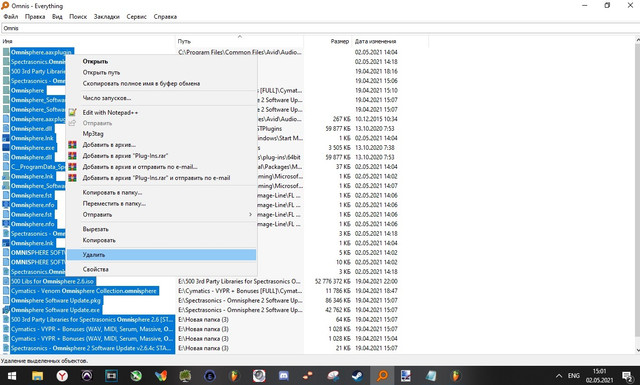Screen dimensions: 640x385
Task: Switch the ENG input language indicator
Action: pyautogui.click(x=573, y=376)
